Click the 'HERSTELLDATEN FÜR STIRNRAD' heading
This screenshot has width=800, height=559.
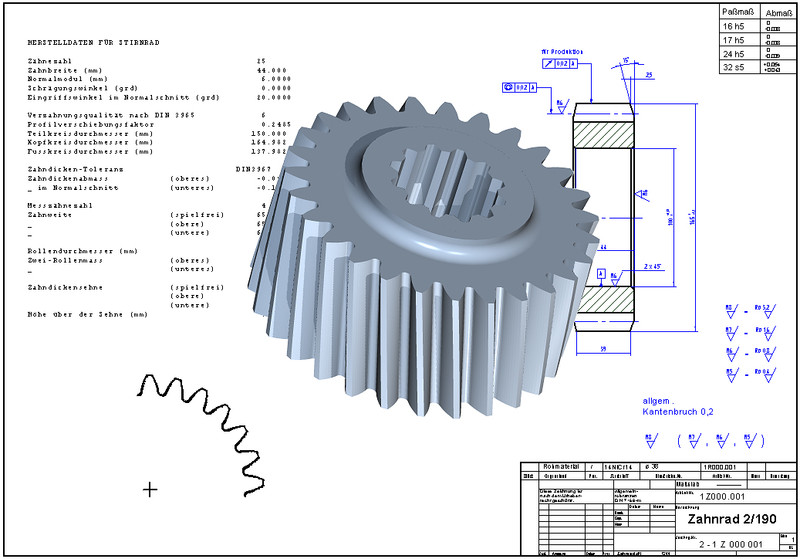(x=94, y=43)
